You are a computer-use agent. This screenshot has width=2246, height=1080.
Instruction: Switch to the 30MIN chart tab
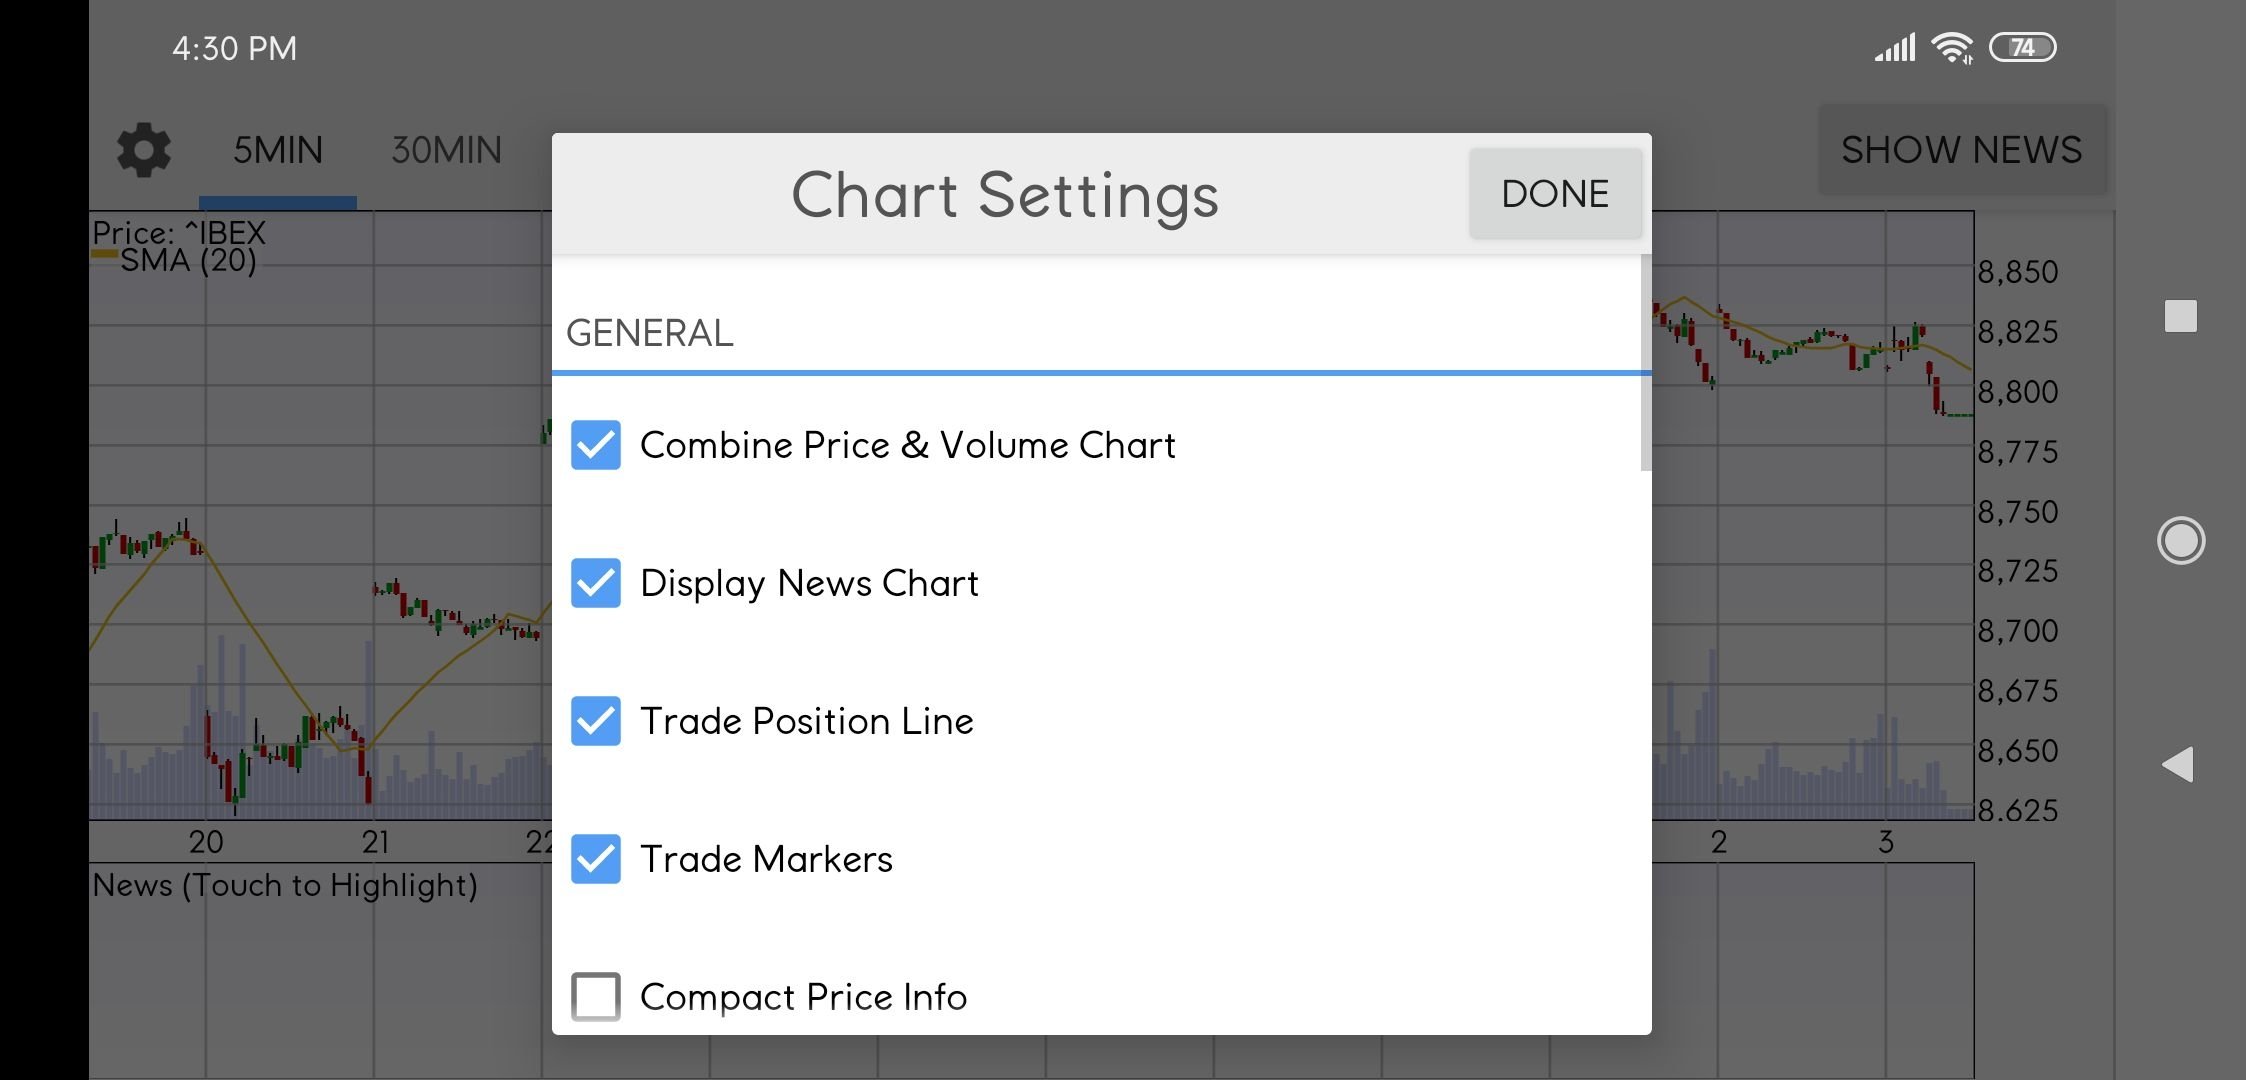click(446, 151)
